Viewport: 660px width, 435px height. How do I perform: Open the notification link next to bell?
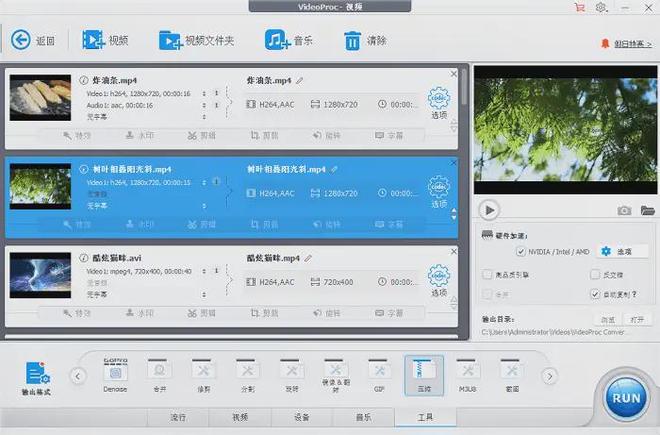[633, 44]
